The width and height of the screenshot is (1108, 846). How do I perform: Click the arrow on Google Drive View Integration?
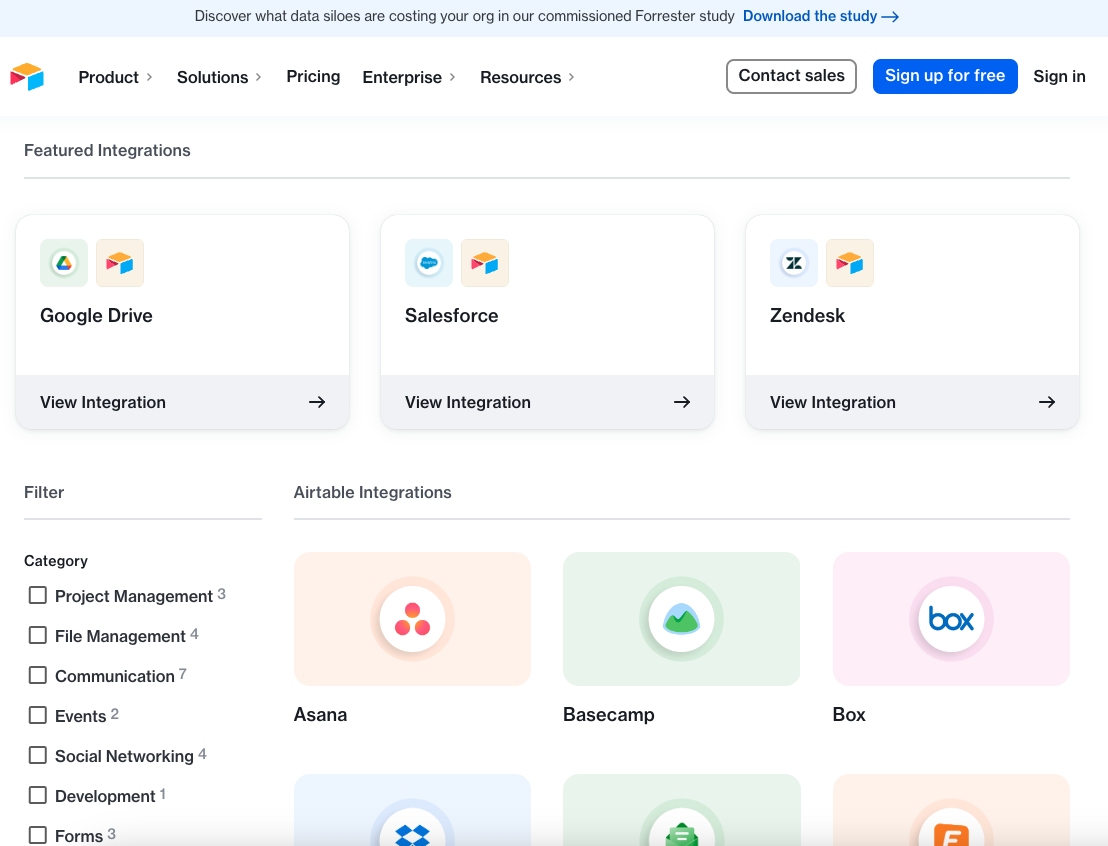click(317, 402)
